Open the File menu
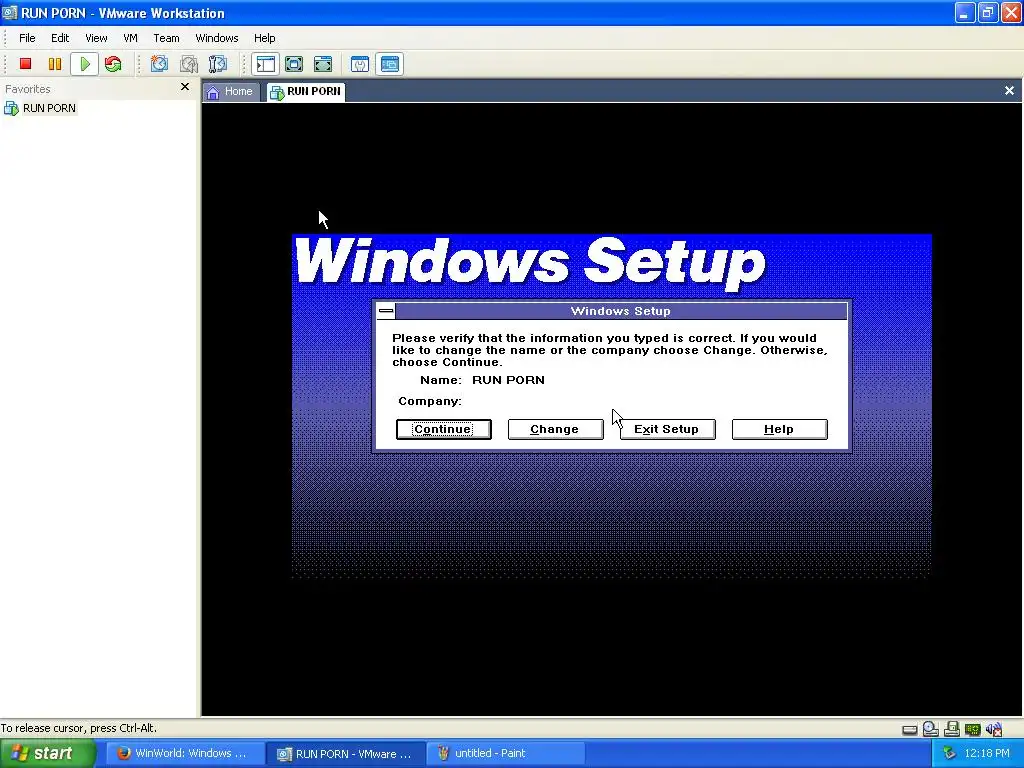The height and width of the screenshot is (768, 1024). coord(27,38)
